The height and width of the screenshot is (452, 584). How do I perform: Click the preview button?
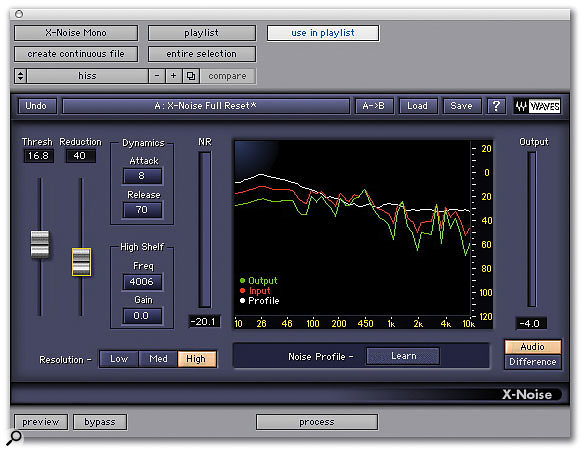point(41,422)
